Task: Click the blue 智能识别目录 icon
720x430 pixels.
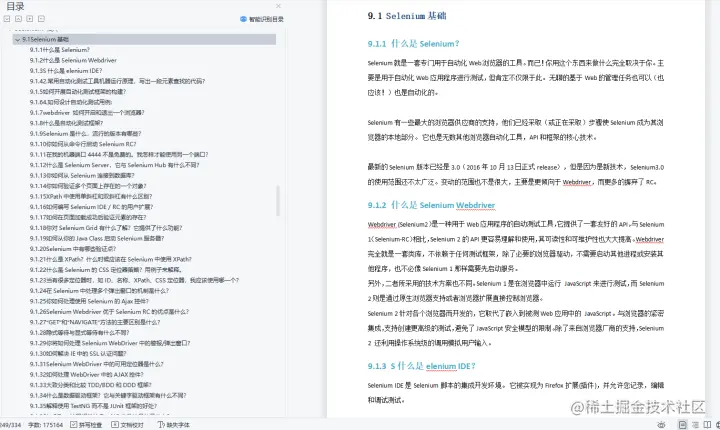Action: pyautogui.click(x=243, y=19)
